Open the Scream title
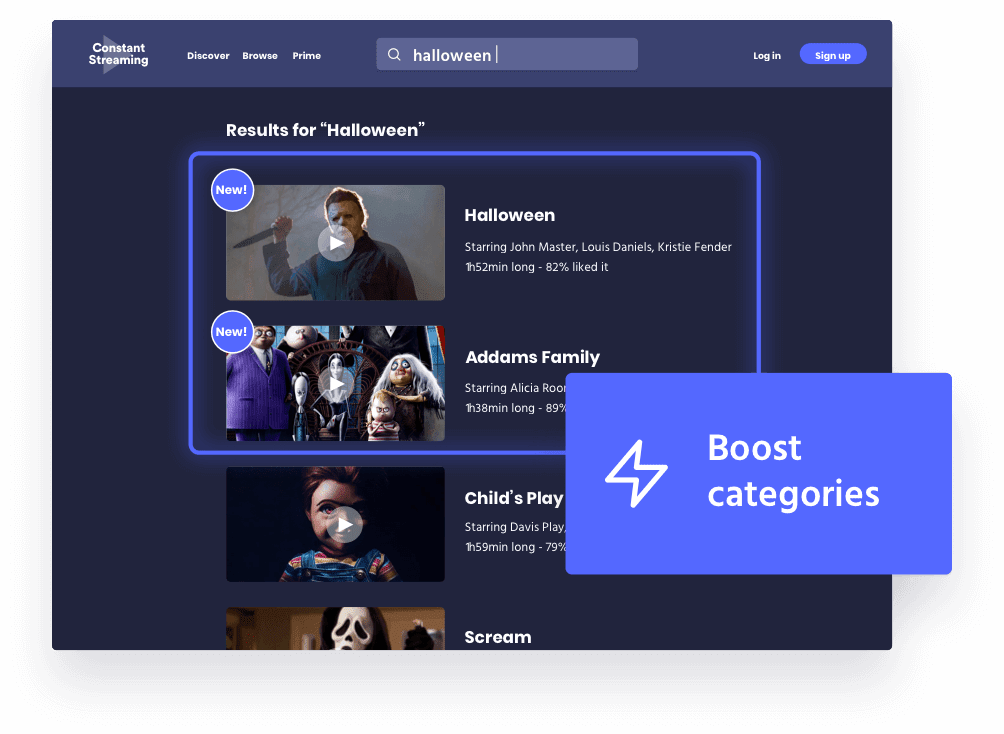 pos(498,637)
